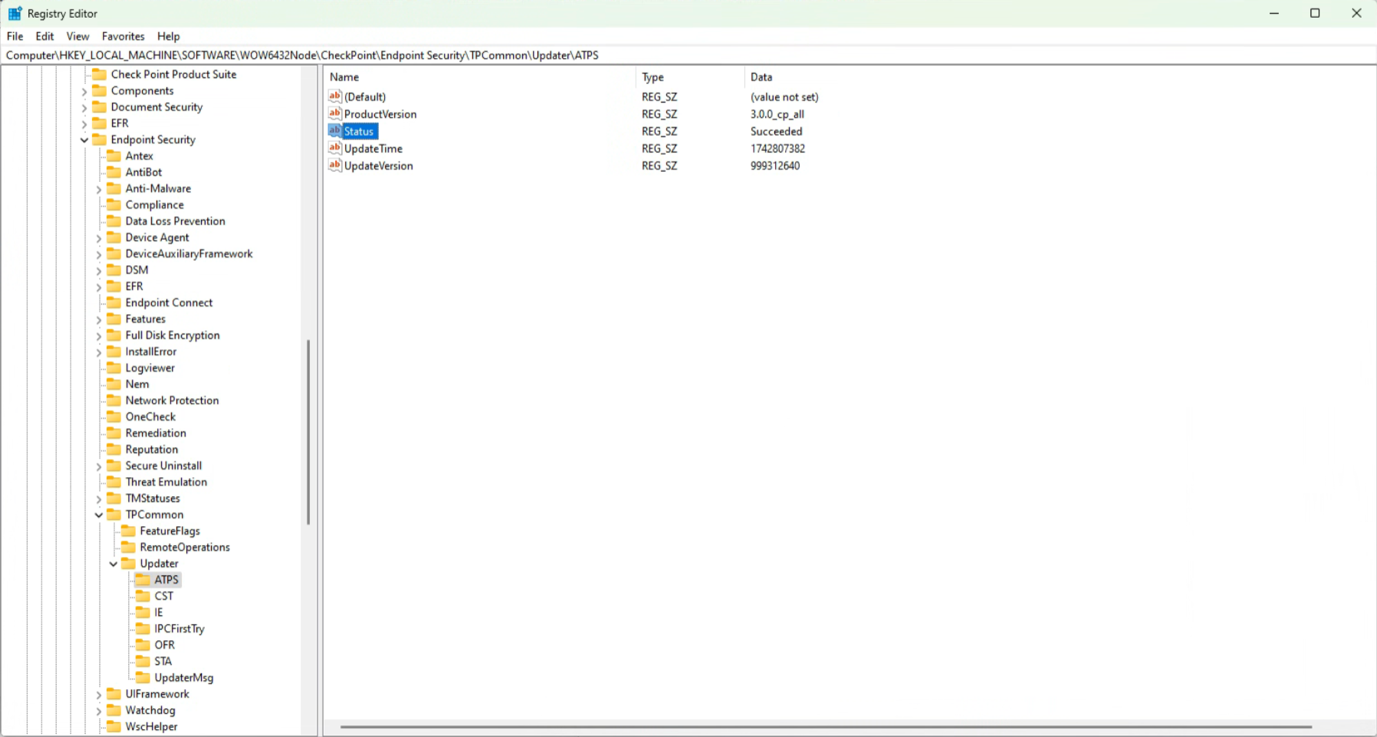This screenshot has width=1377, height=737.
Task: Click the CST folder icon
Action: [x=143, y=596]
